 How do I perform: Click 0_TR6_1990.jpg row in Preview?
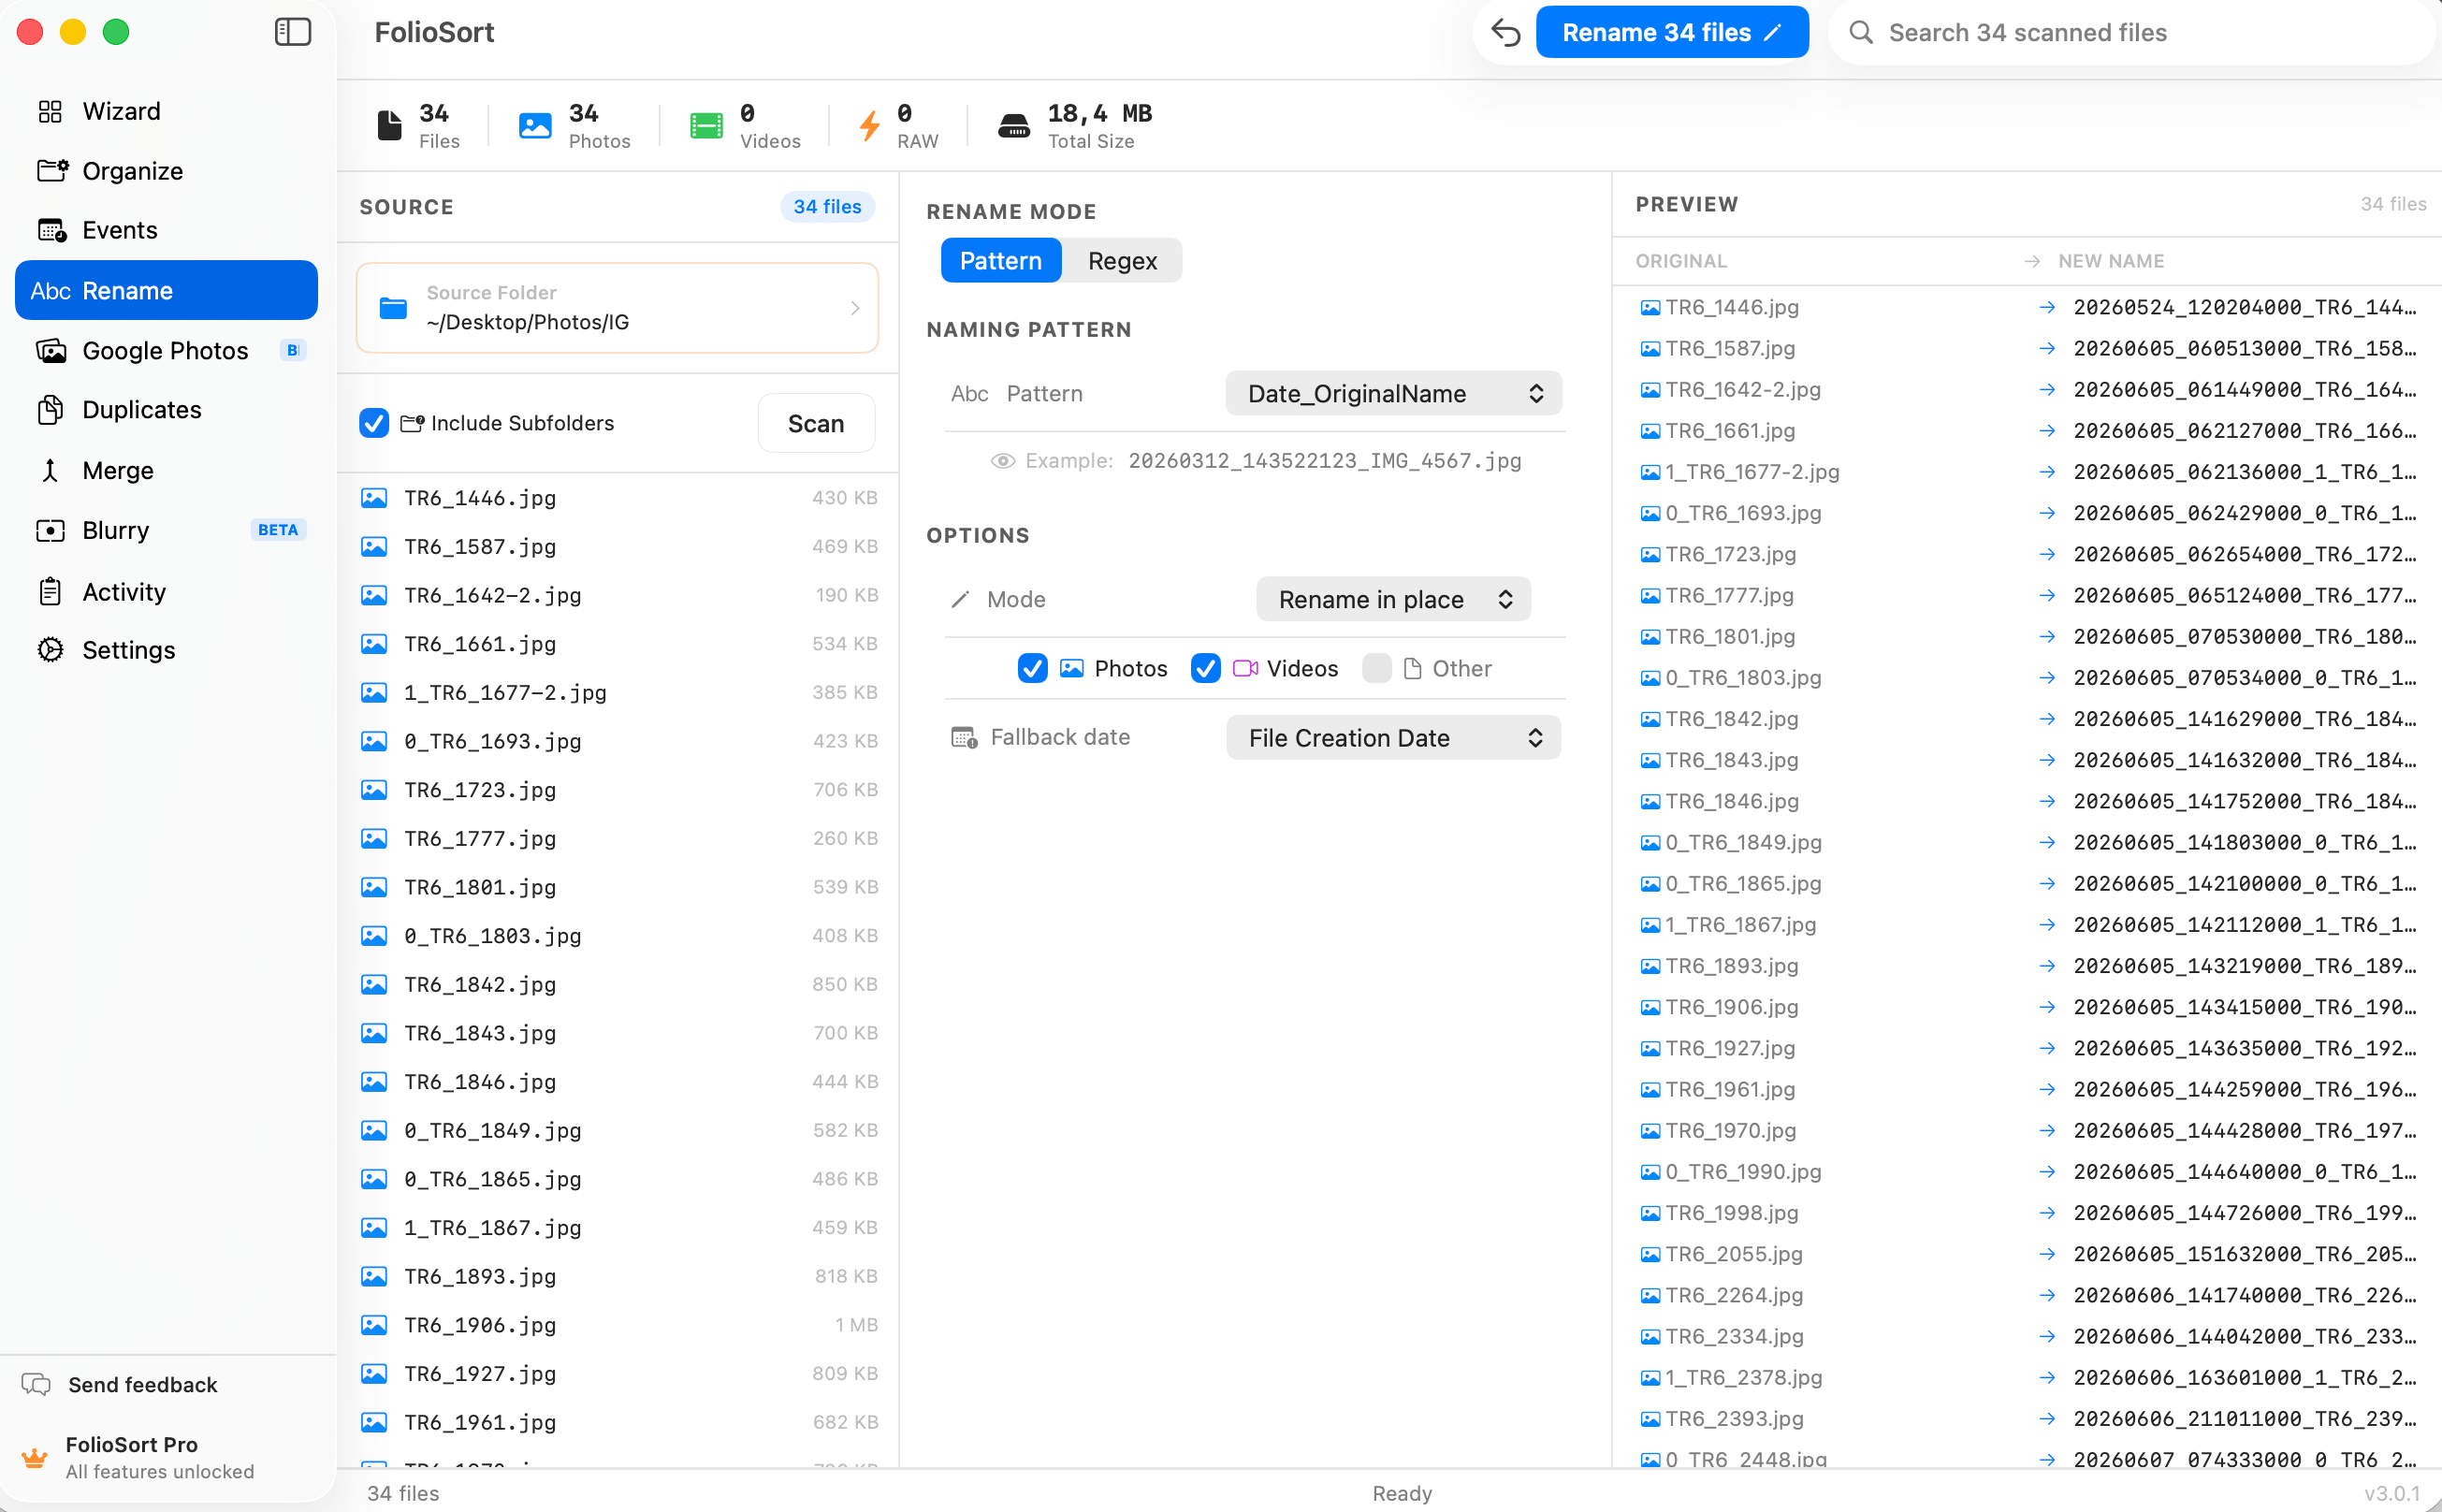2027,1171
